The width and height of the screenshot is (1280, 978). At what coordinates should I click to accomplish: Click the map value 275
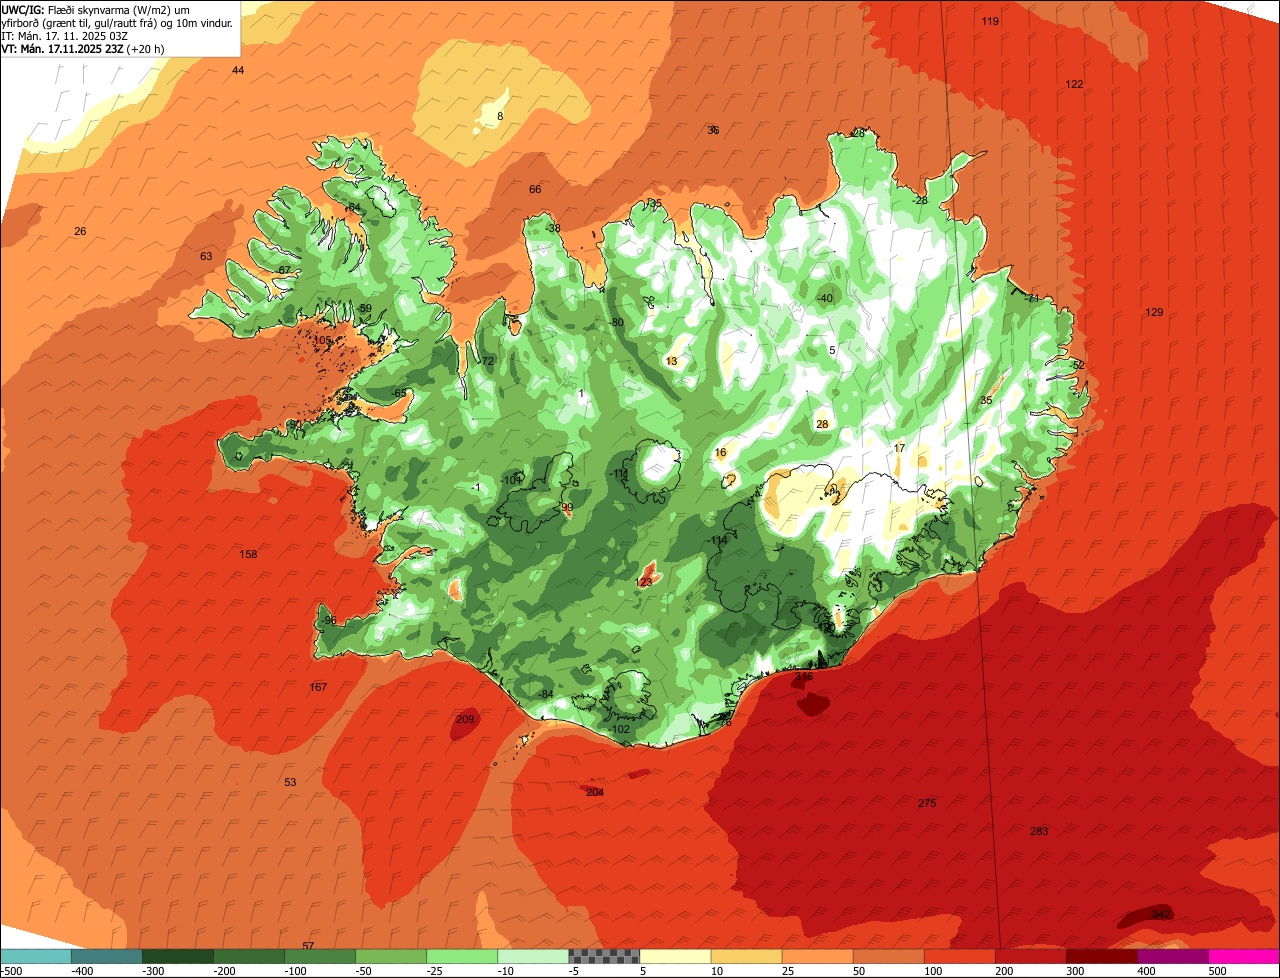(927, 803)
